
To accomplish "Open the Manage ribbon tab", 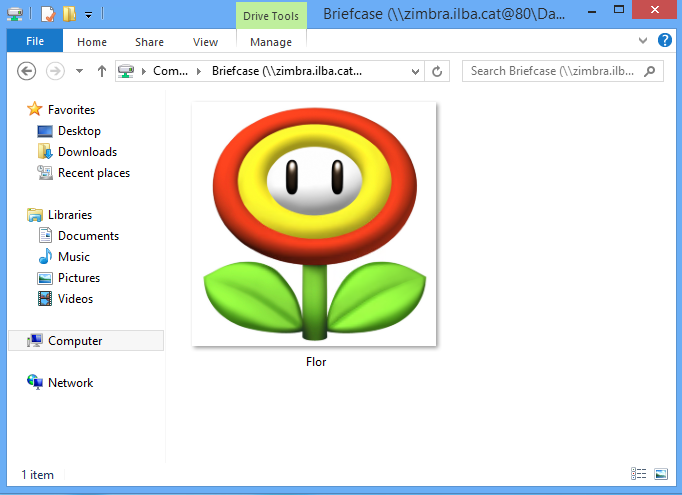I will click(271, 42).
